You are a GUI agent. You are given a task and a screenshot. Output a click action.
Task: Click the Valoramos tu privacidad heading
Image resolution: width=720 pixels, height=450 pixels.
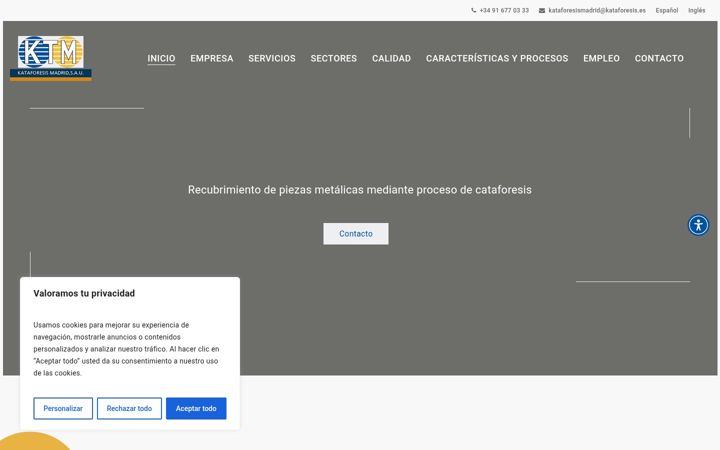(x=84, y=293)
